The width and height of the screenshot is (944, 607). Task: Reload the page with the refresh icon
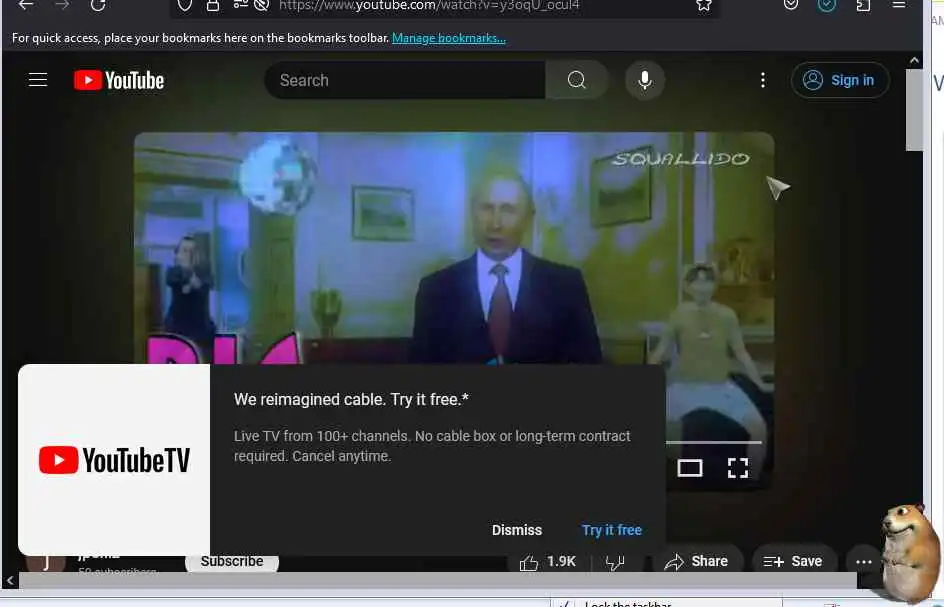point(98,5)
